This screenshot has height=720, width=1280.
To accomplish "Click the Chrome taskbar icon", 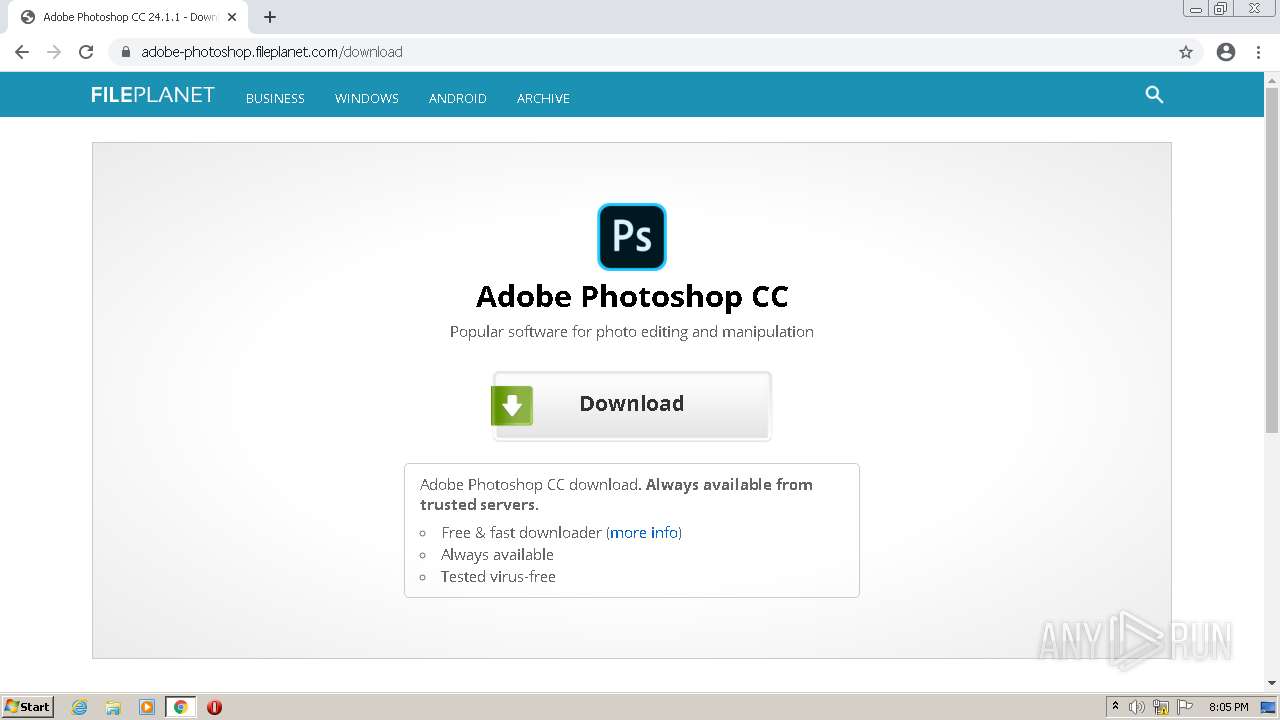I will (181, 707).
